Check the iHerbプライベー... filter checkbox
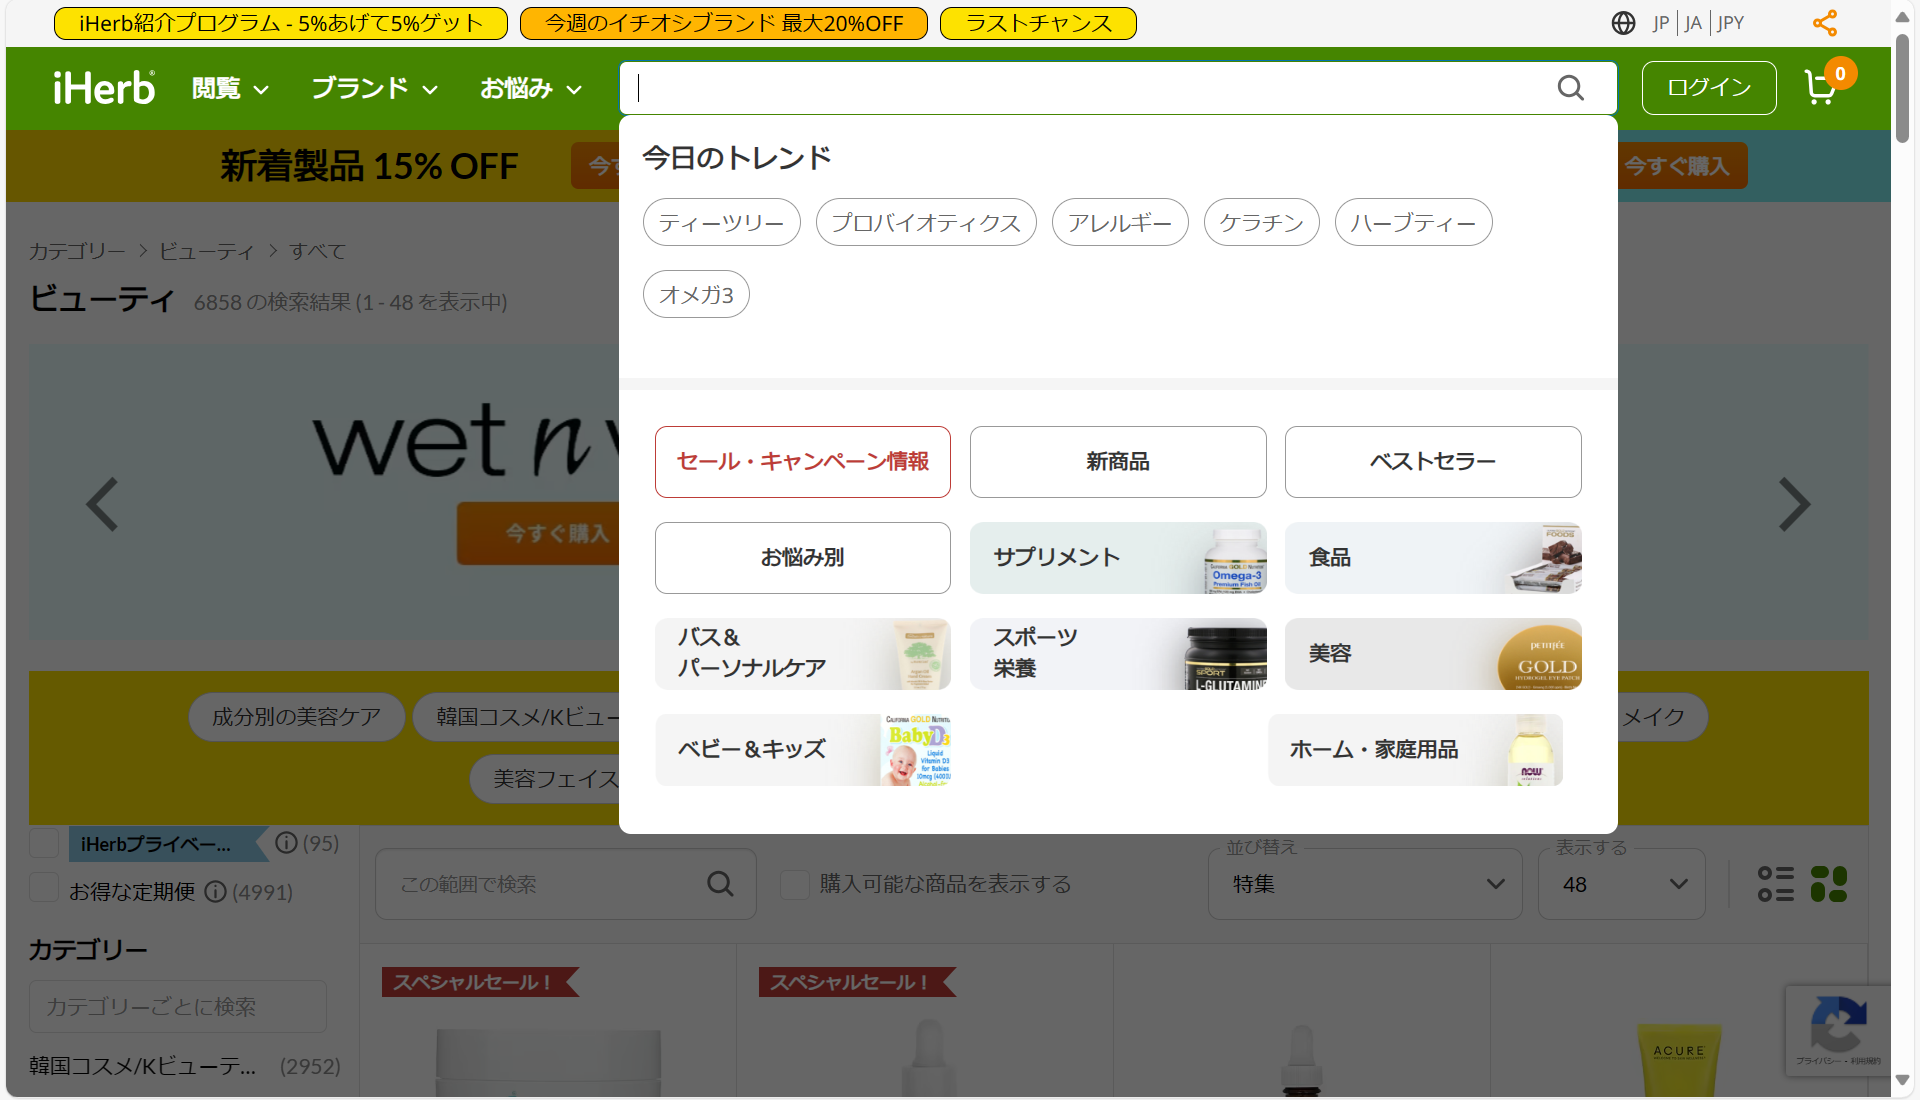Screen dimensions: 1920x1100 point(44,843)
